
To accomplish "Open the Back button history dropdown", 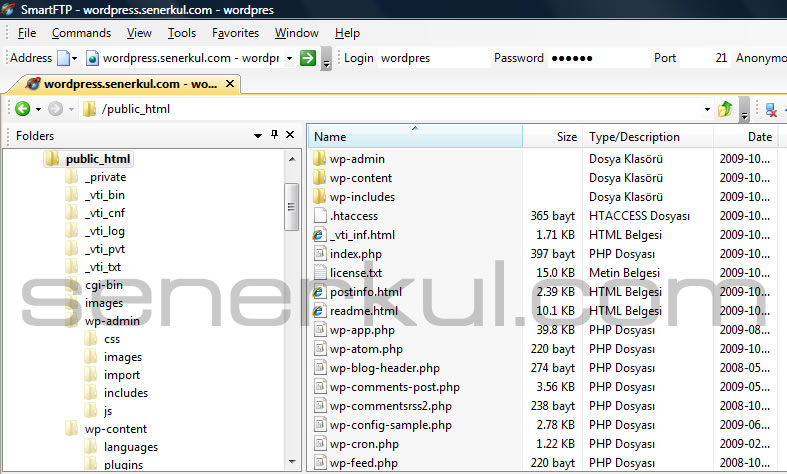I will point(38,109).
